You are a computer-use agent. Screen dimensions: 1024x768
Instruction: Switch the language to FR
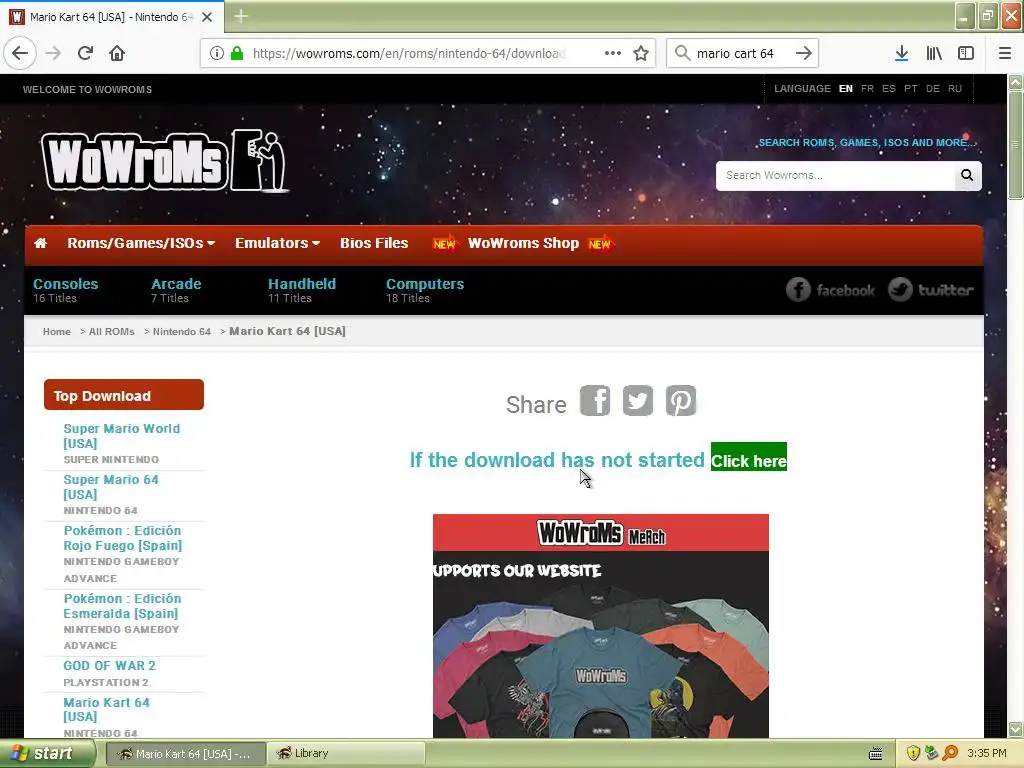coord(867,88)
